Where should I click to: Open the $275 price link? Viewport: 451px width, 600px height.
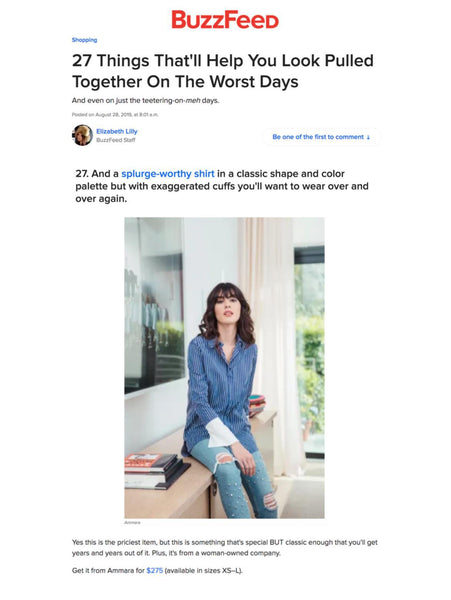155,571
